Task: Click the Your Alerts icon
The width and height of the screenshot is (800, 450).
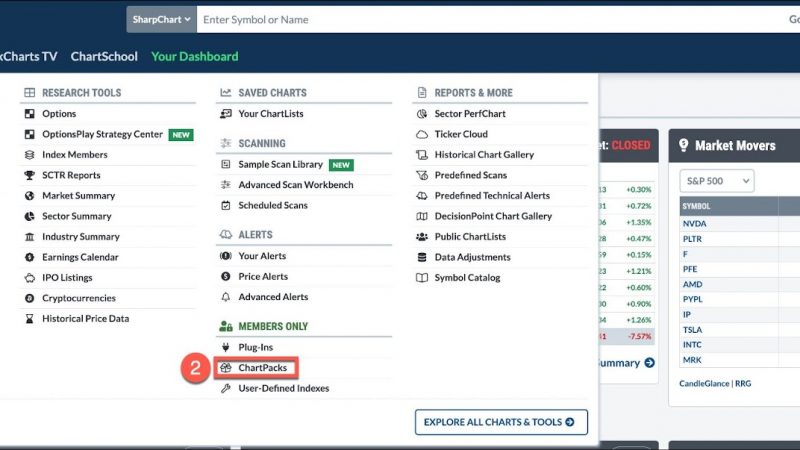Action: (x=226, y=256)
